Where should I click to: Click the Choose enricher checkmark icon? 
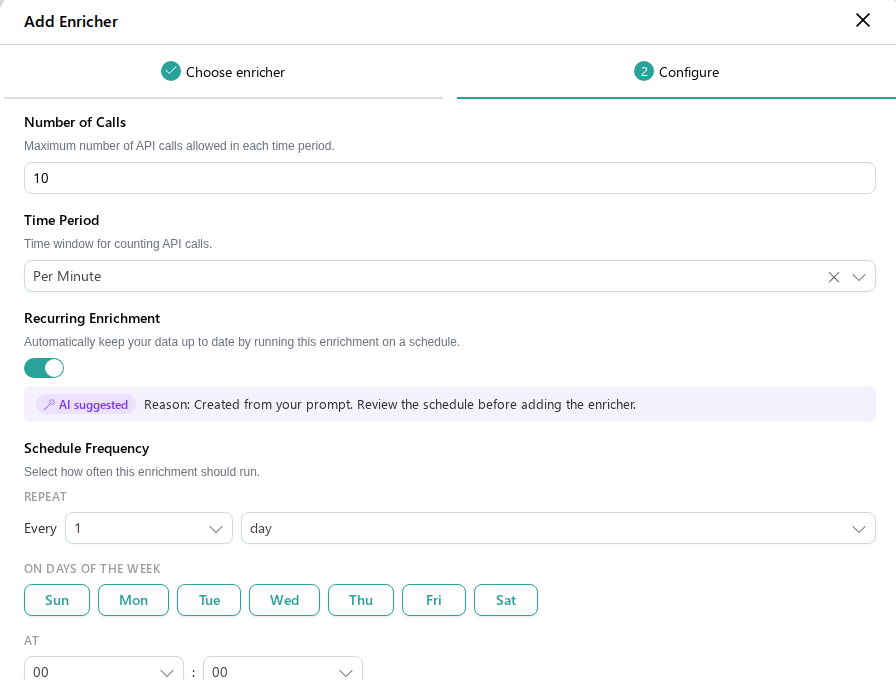coord(170,71)
